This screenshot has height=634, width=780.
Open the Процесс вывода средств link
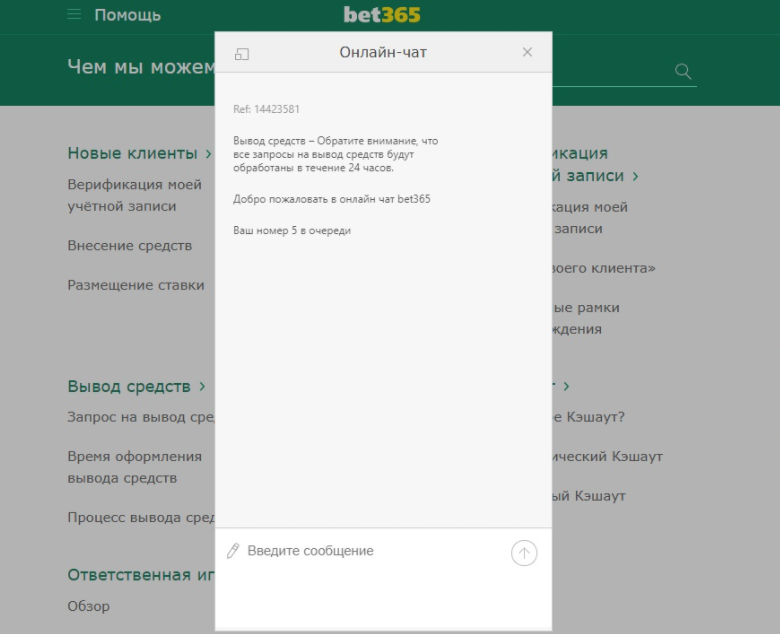click(x=140, y=517)
